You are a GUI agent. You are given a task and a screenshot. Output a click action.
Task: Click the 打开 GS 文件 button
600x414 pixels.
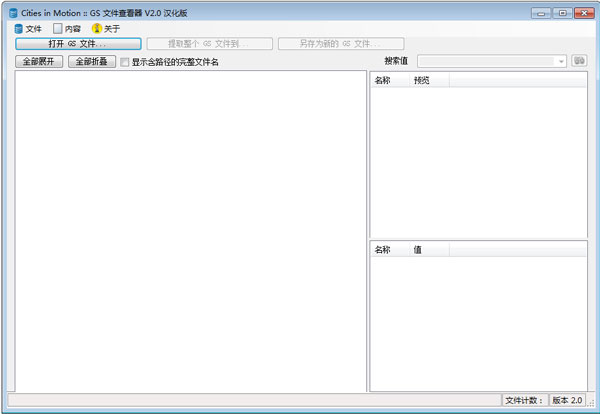(78, 44)
